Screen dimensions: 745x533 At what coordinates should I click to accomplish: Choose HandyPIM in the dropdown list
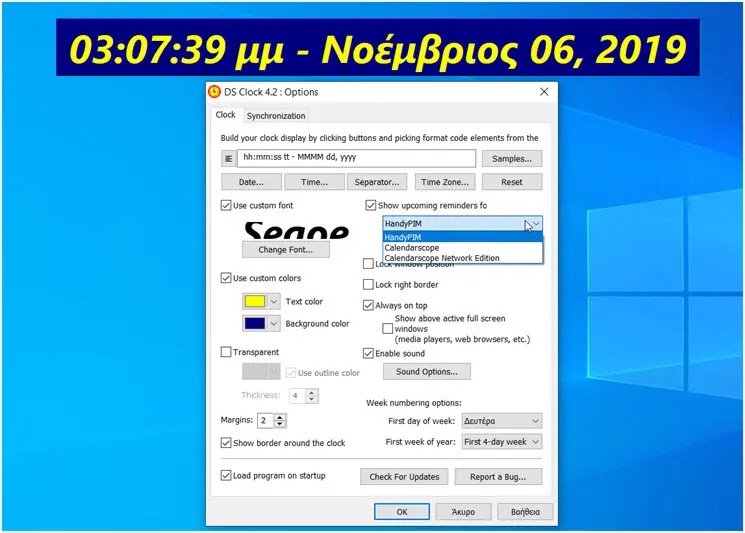462,237
